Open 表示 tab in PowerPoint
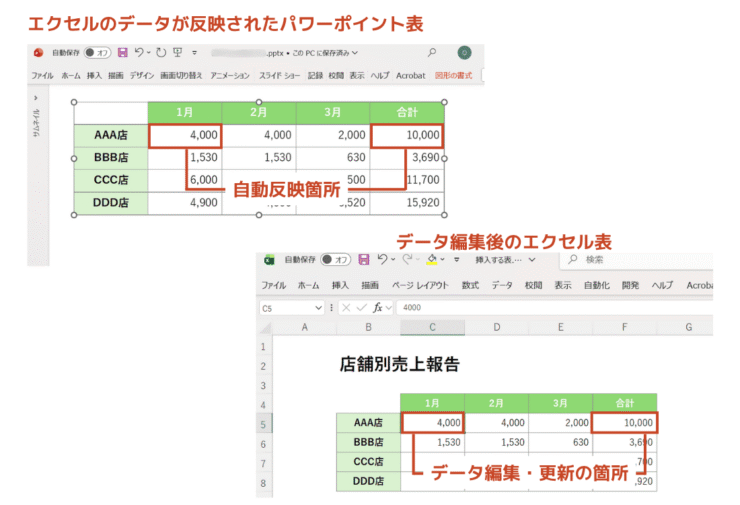The image size is (740, 505). tap(357, 76)
